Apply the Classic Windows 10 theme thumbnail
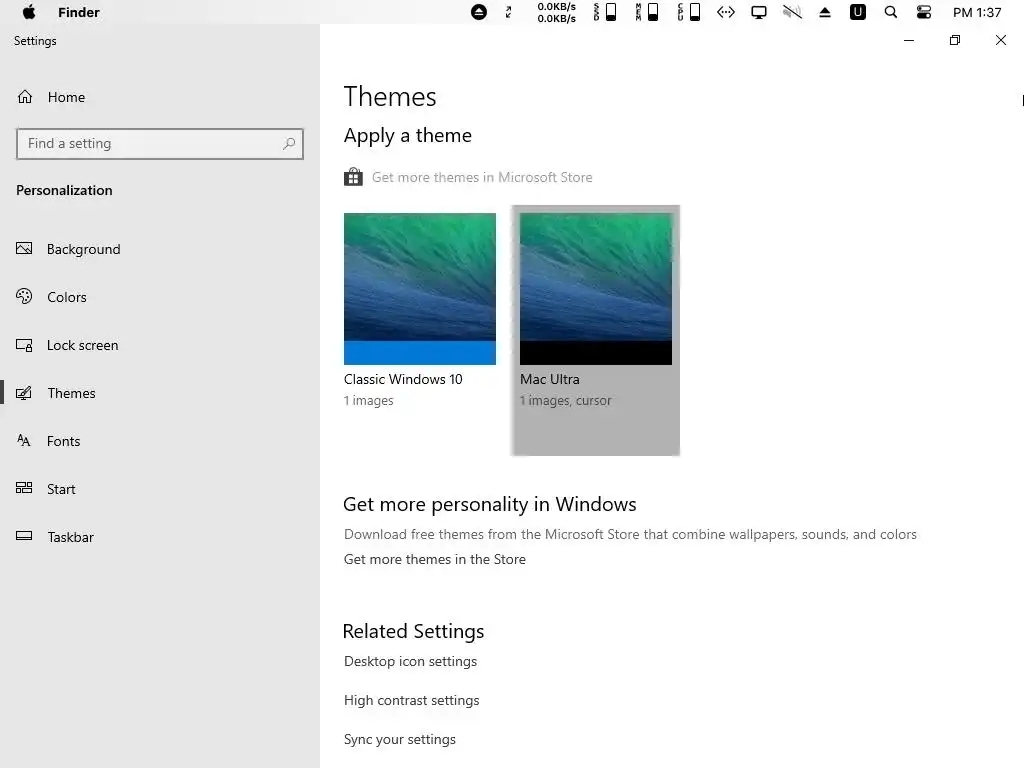1024x768 pixels. pos(420,289)
